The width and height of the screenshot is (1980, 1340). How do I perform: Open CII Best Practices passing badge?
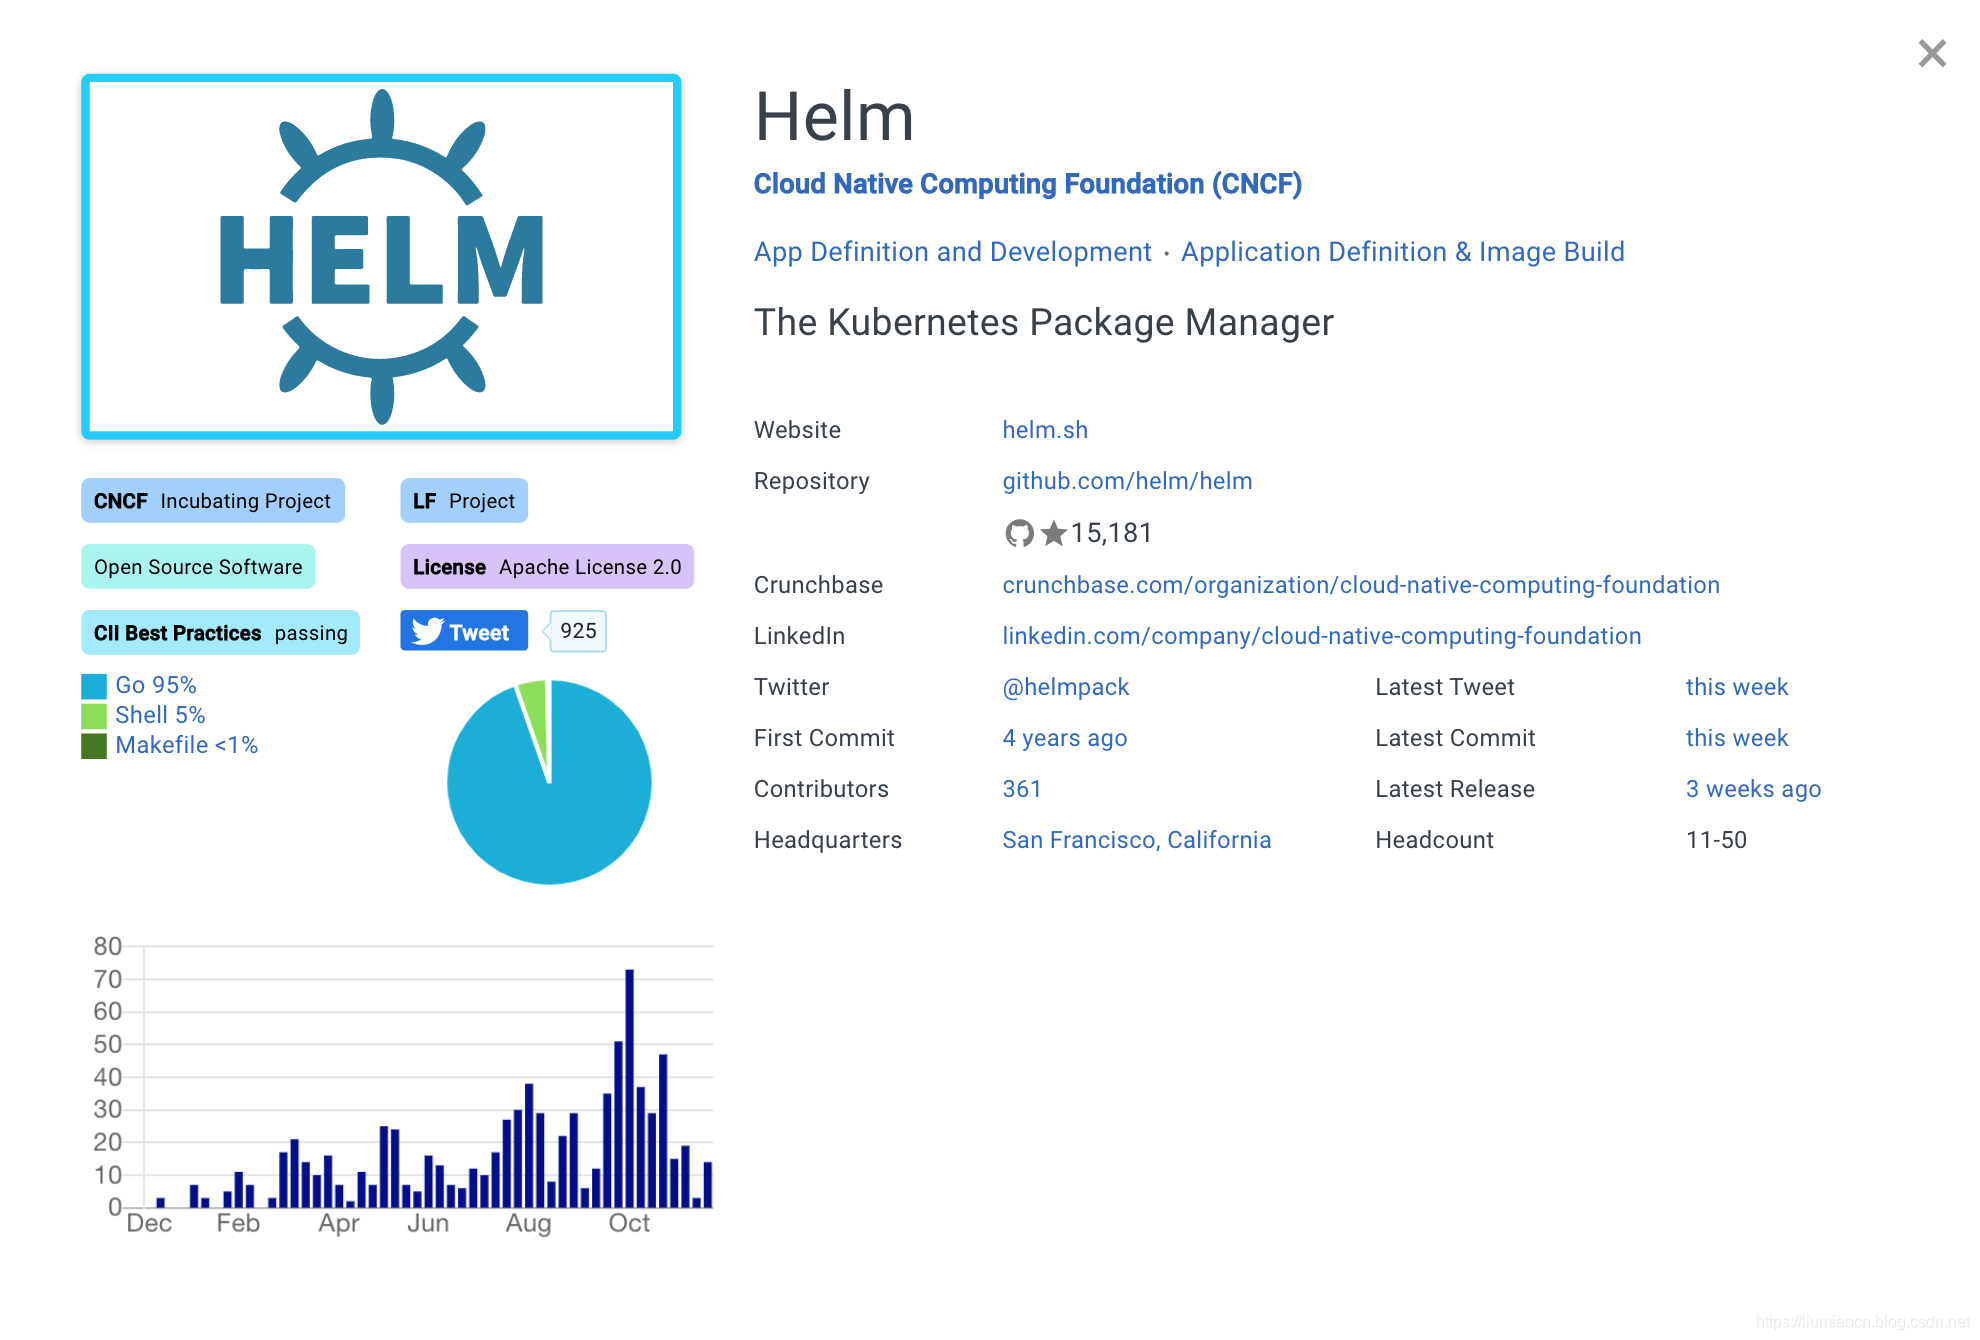pos(220,633)
